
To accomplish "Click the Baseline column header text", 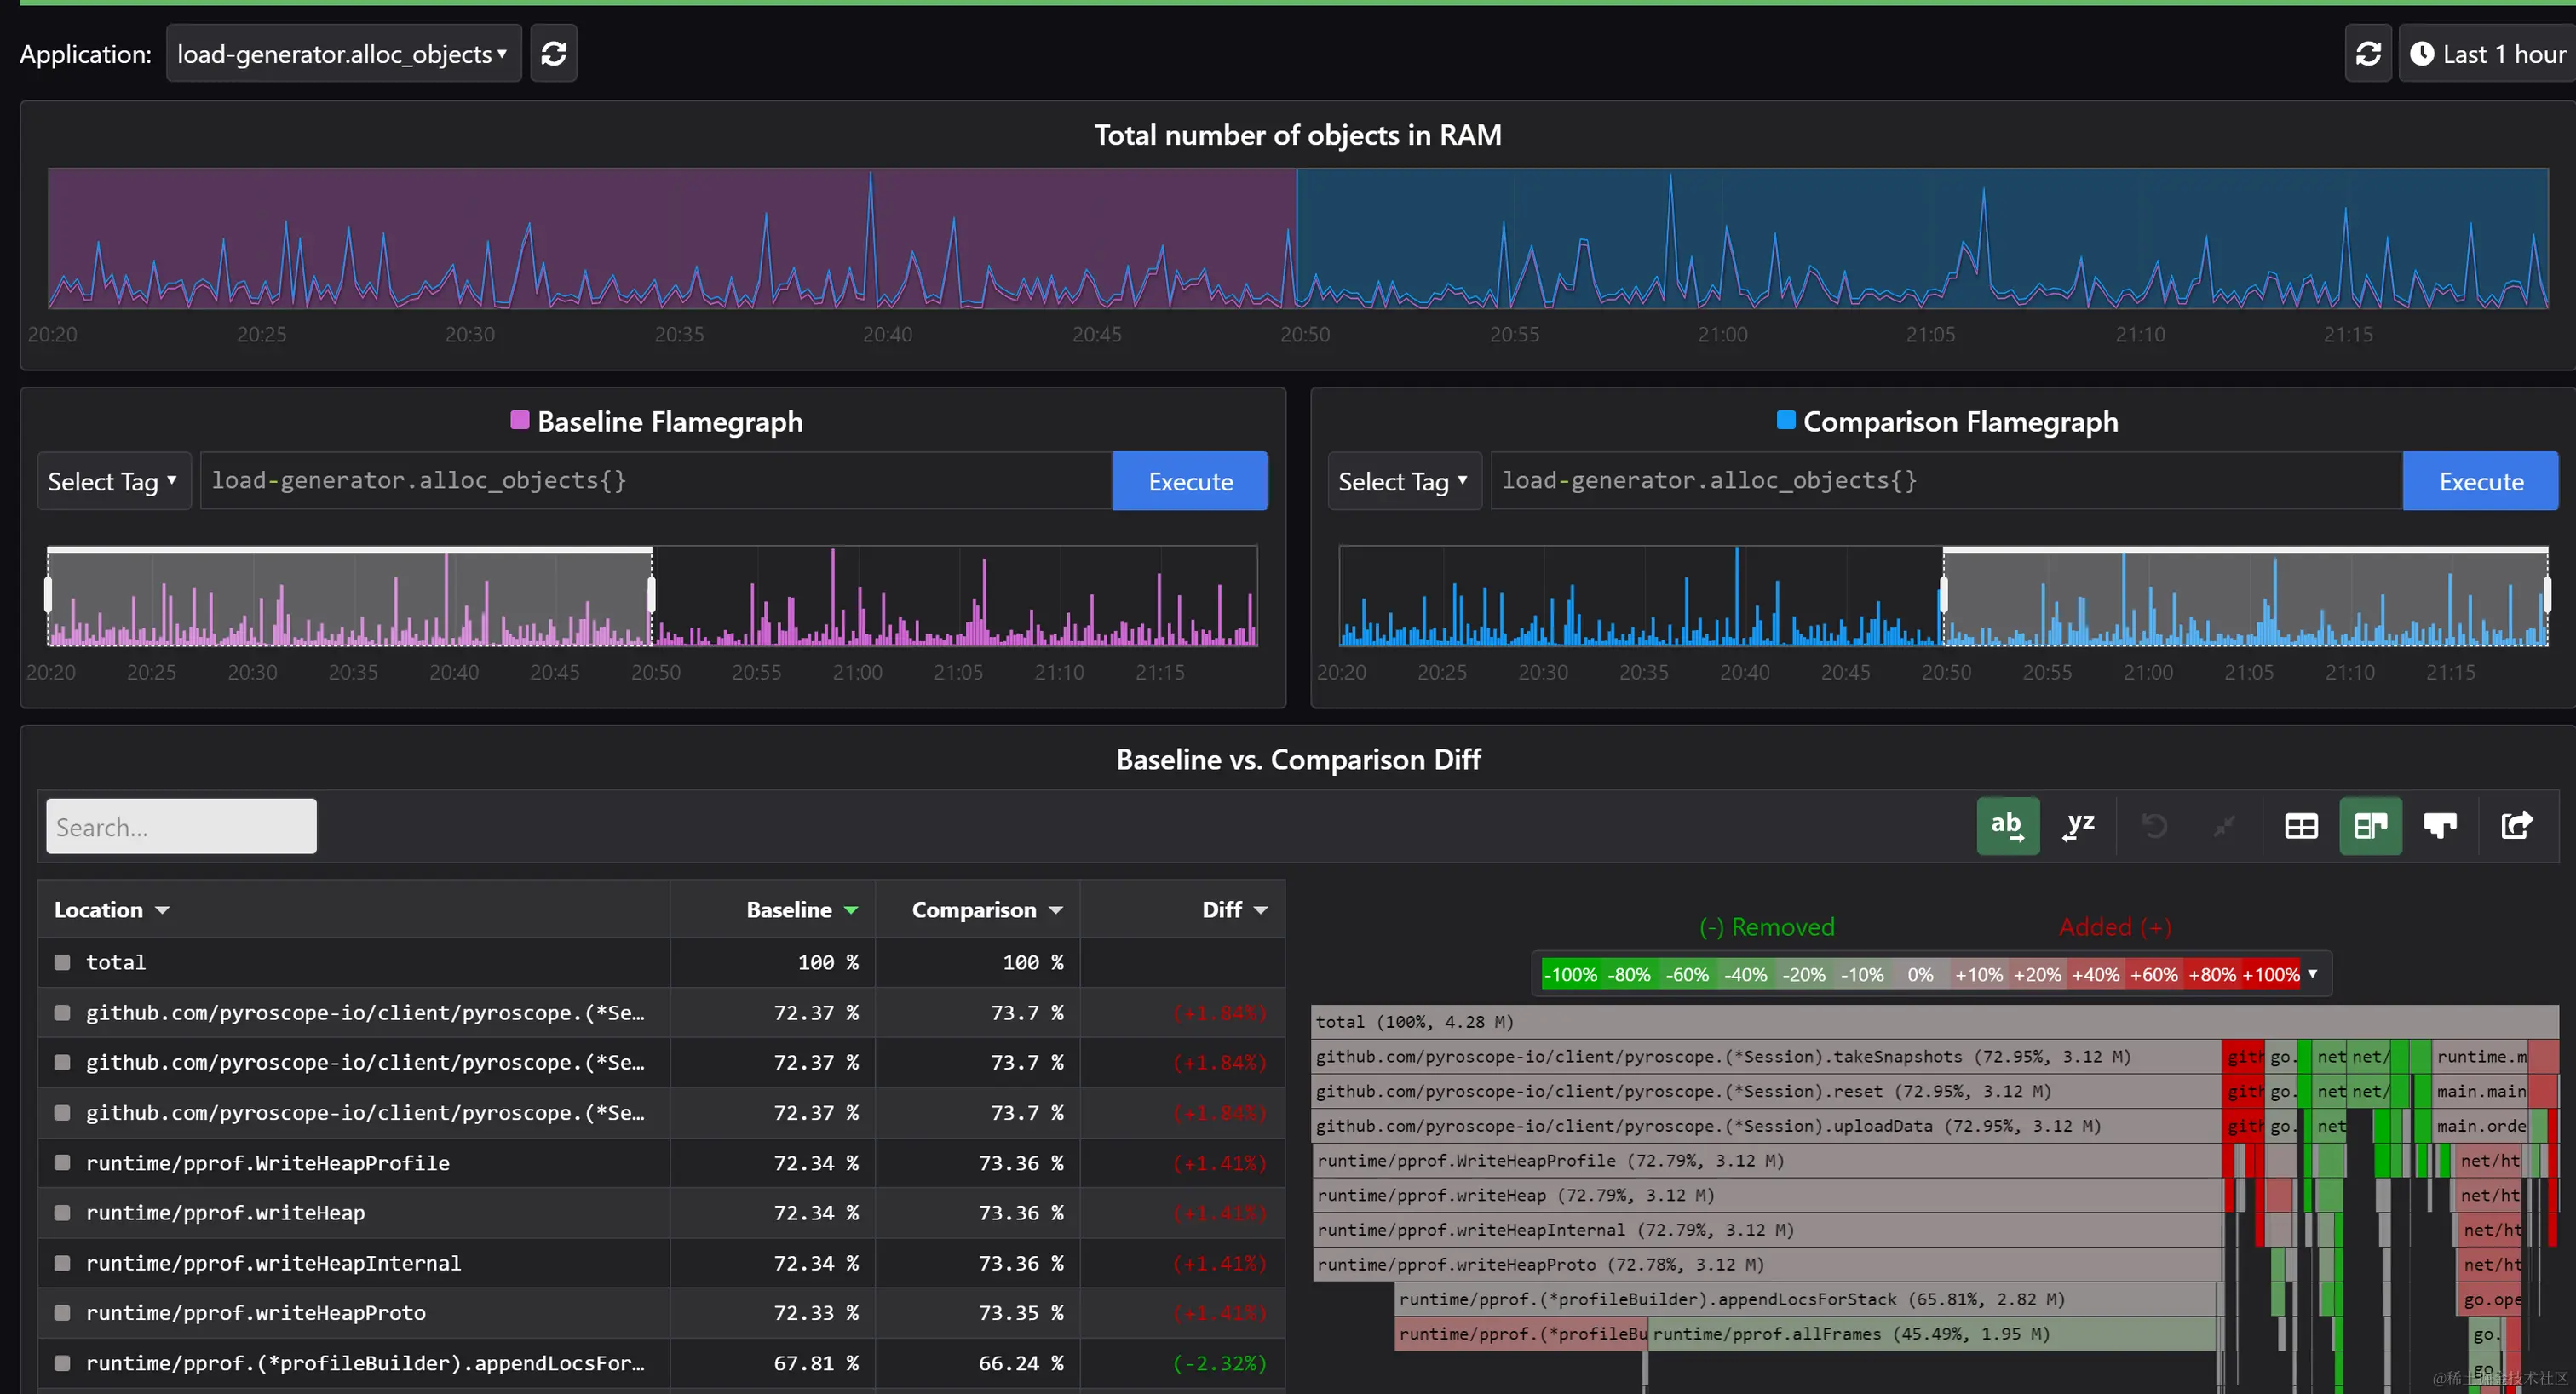I will tap(789, 910).
